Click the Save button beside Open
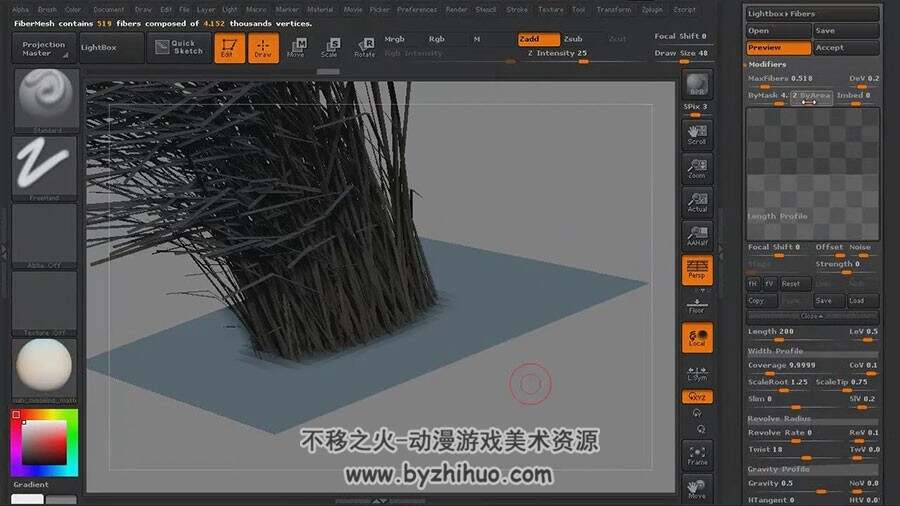Image resolution: width=900 pixels, height=506 pixels. 847,30
